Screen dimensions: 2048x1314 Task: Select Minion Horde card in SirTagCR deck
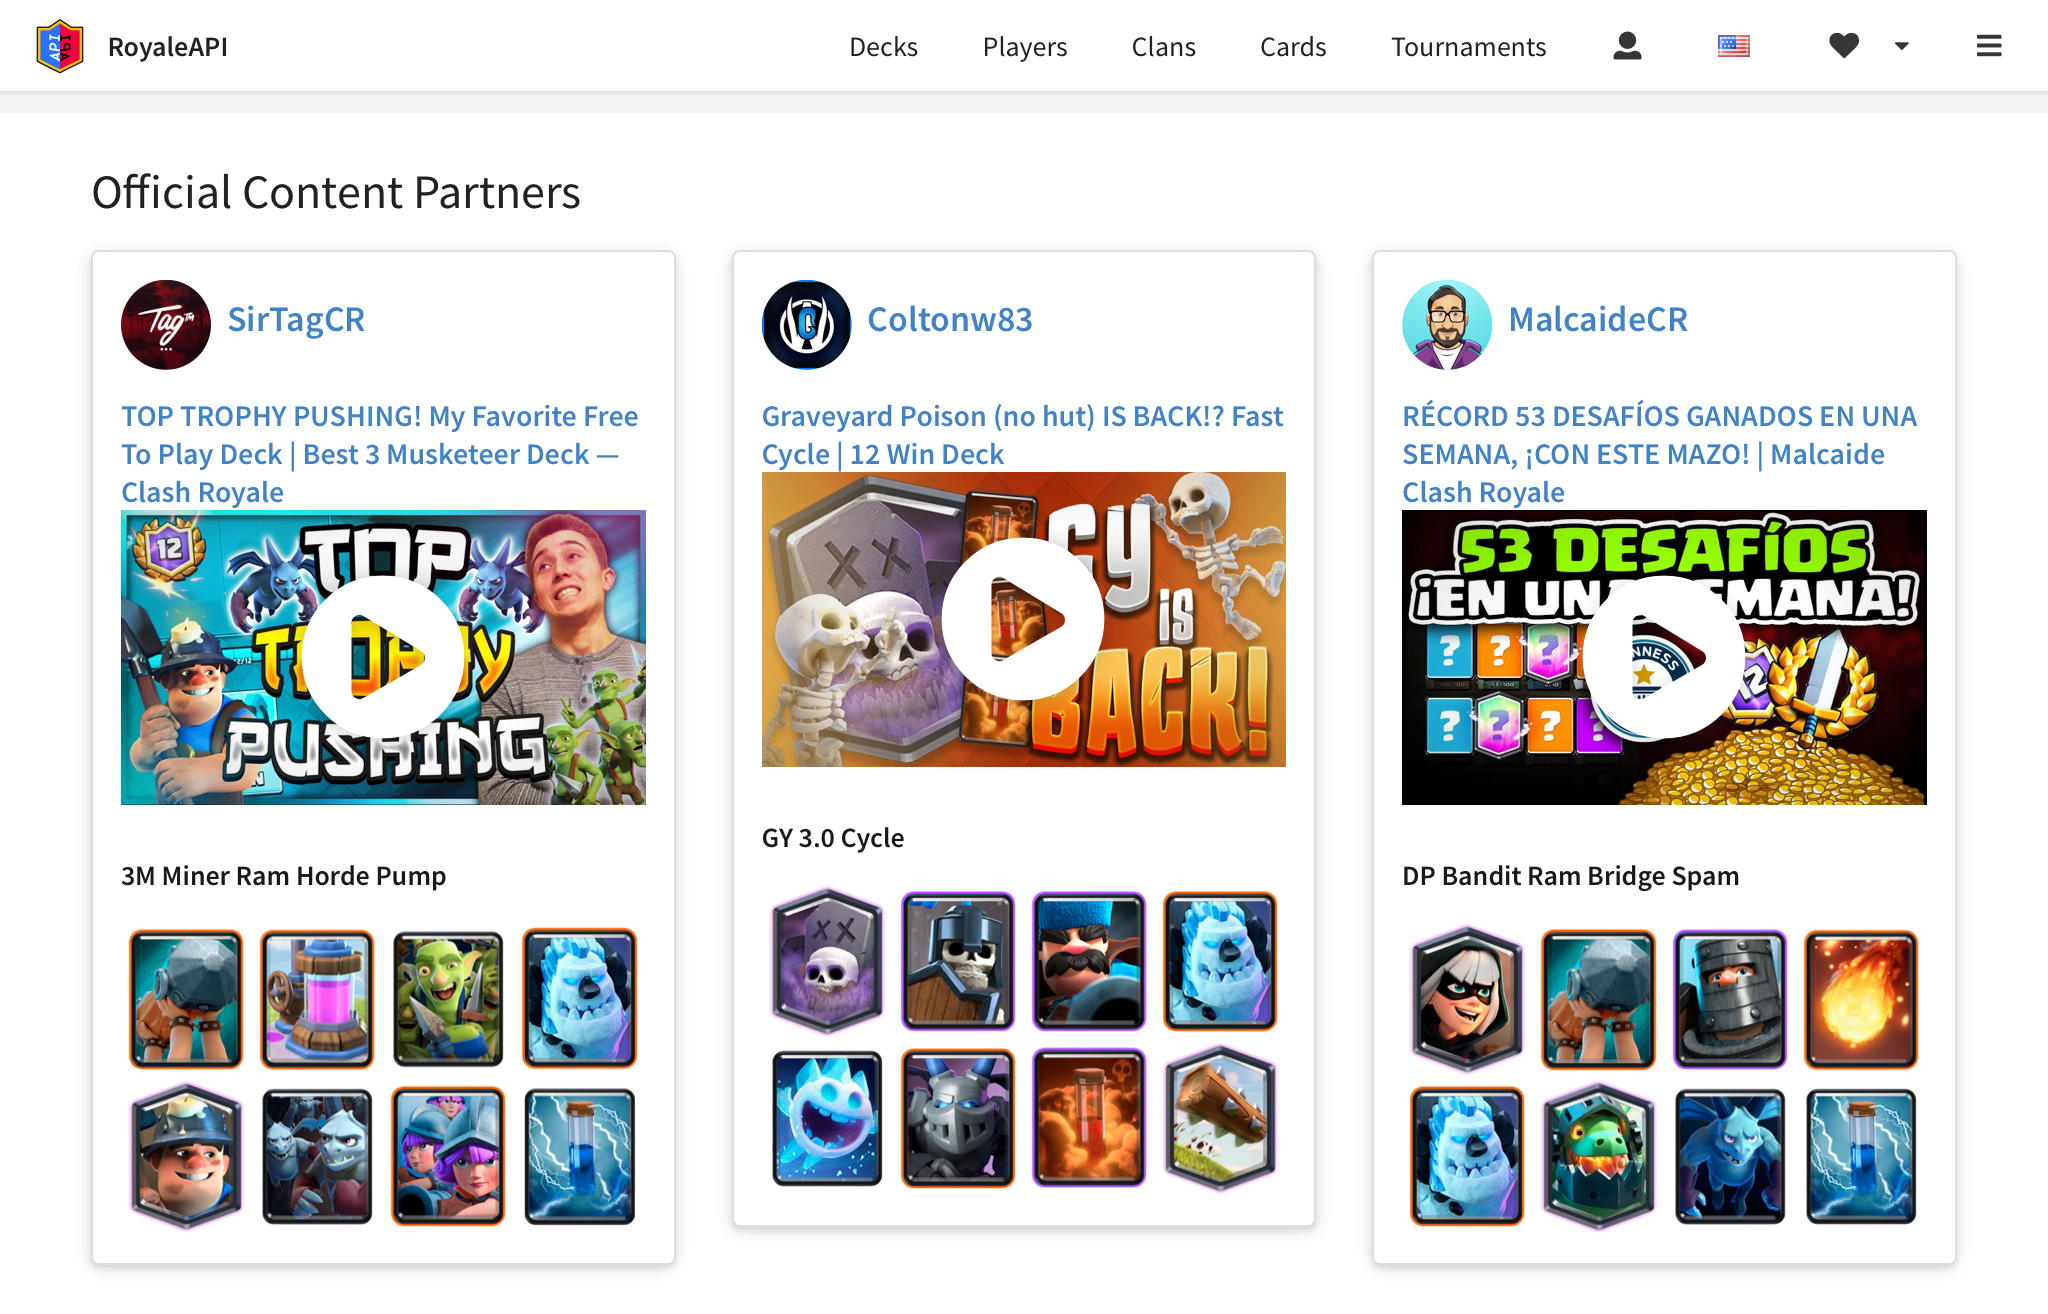pos(317,1157)
